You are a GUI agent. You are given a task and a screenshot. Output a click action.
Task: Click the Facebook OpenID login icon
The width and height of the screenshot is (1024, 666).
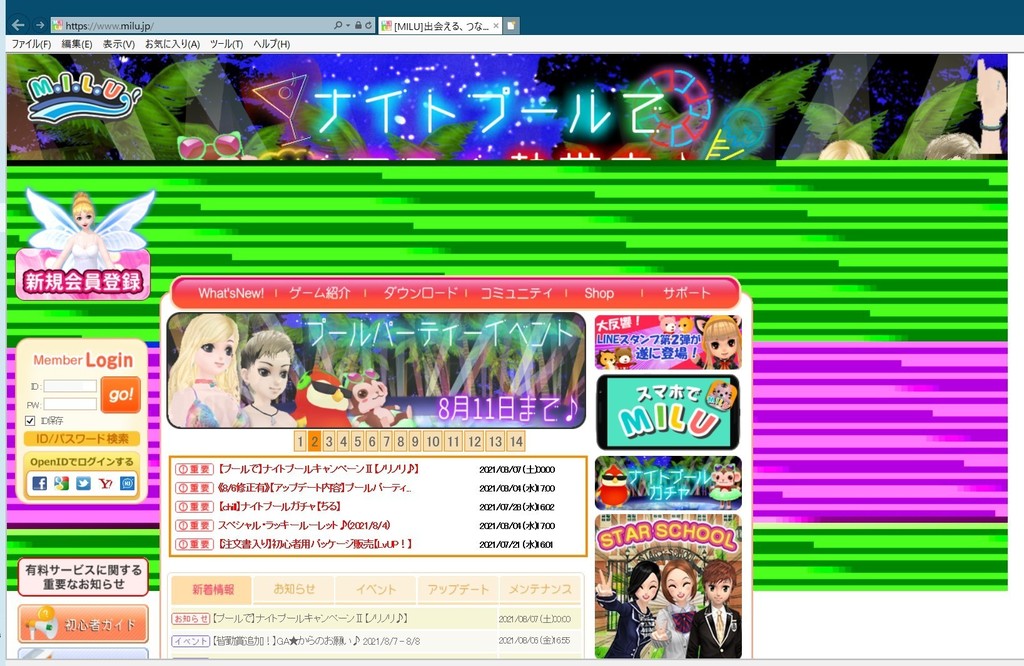coord(40,483)
